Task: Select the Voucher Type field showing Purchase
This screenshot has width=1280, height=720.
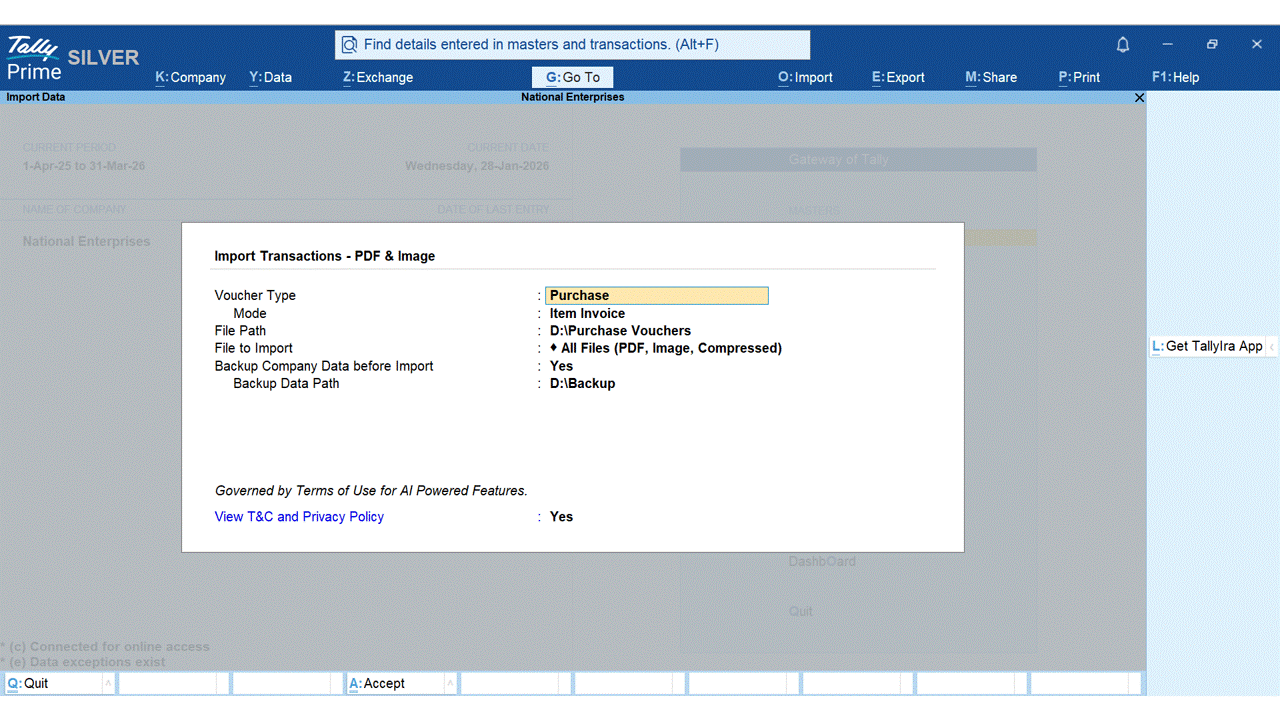Action: (657, 296)
